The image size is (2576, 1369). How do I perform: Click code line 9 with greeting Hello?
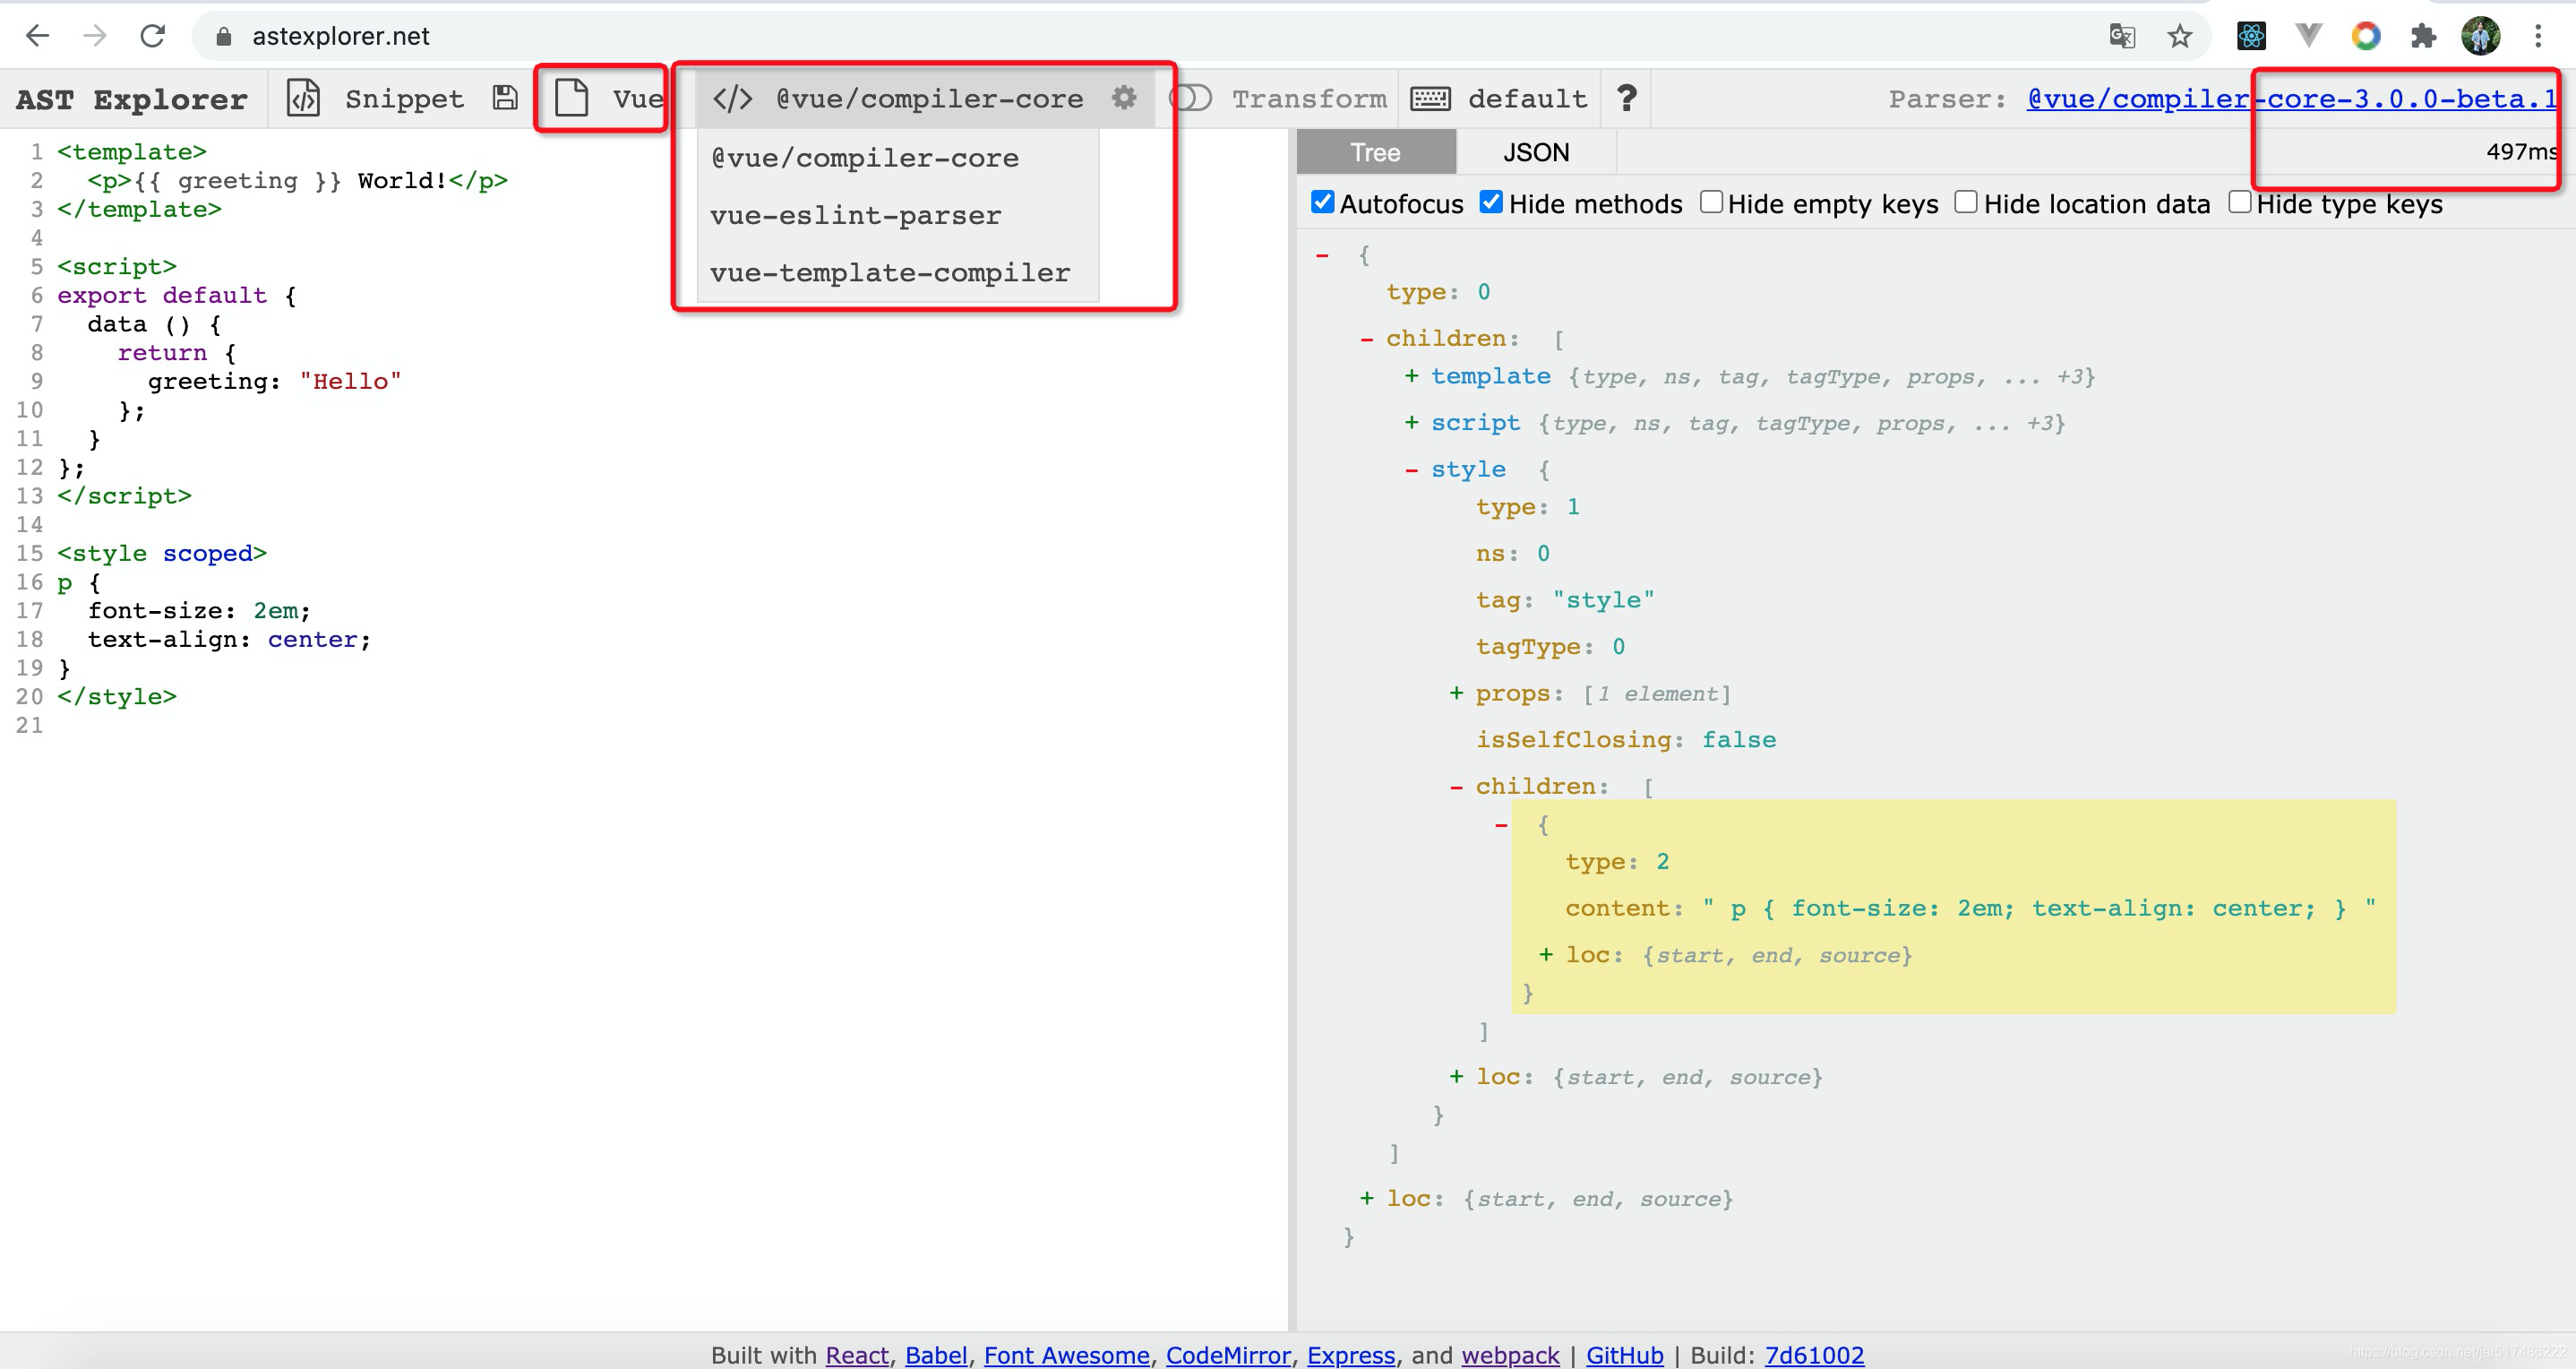(274, 381)
